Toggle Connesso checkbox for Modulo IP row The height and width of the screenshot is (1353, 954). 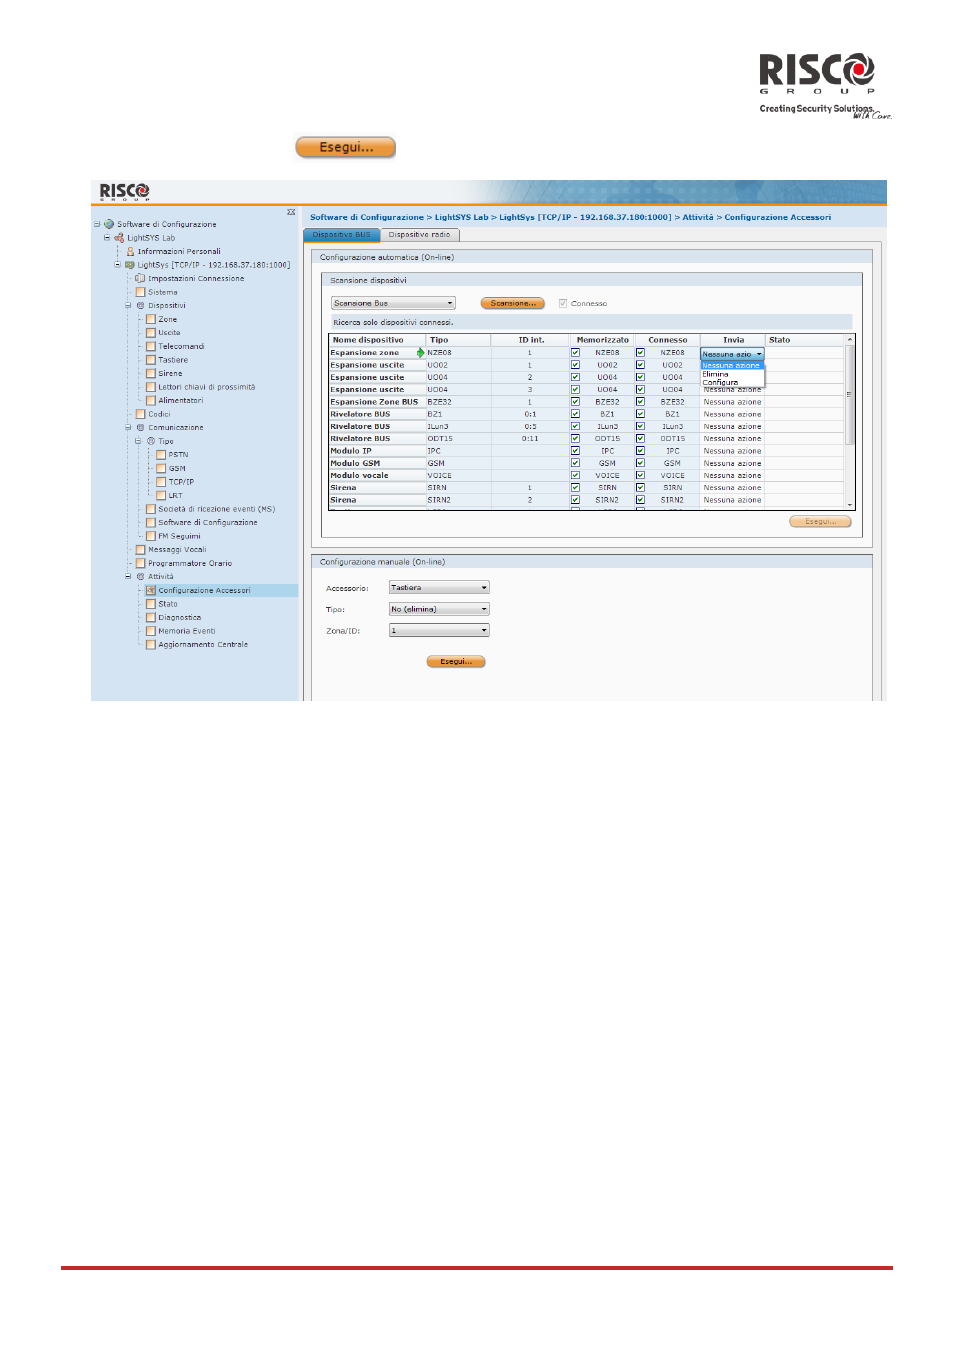(640, 451)
